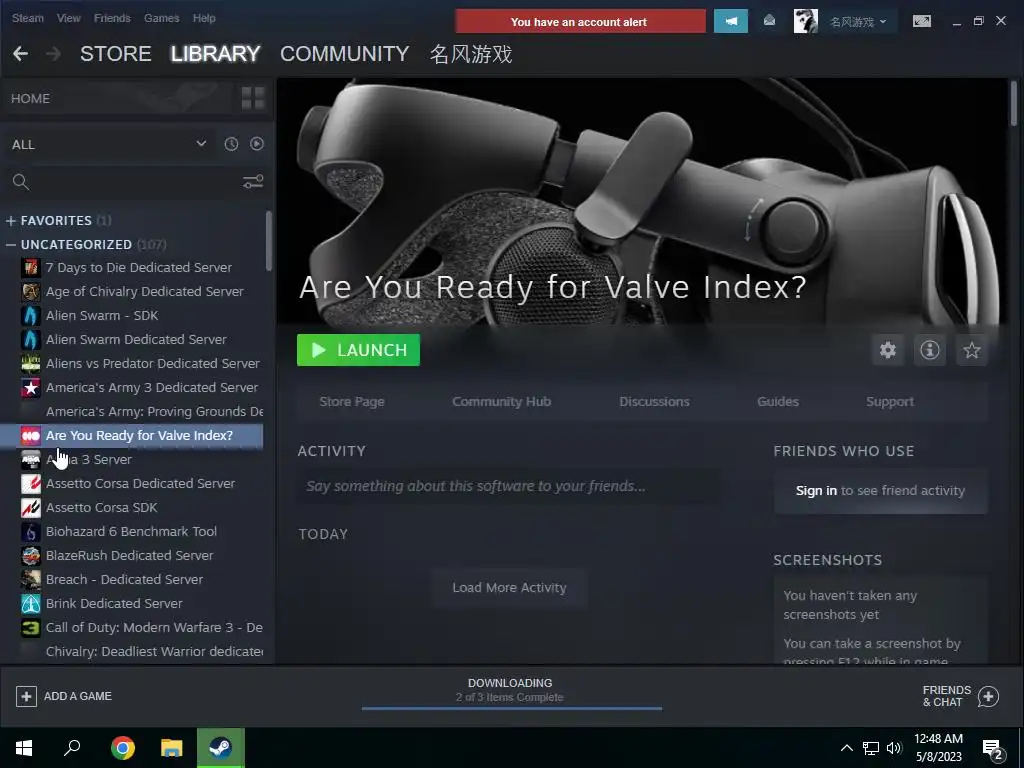The image size is (1024, 768).
Task: Toggle the ready-to-play filter icon
Action: point(257,144)
